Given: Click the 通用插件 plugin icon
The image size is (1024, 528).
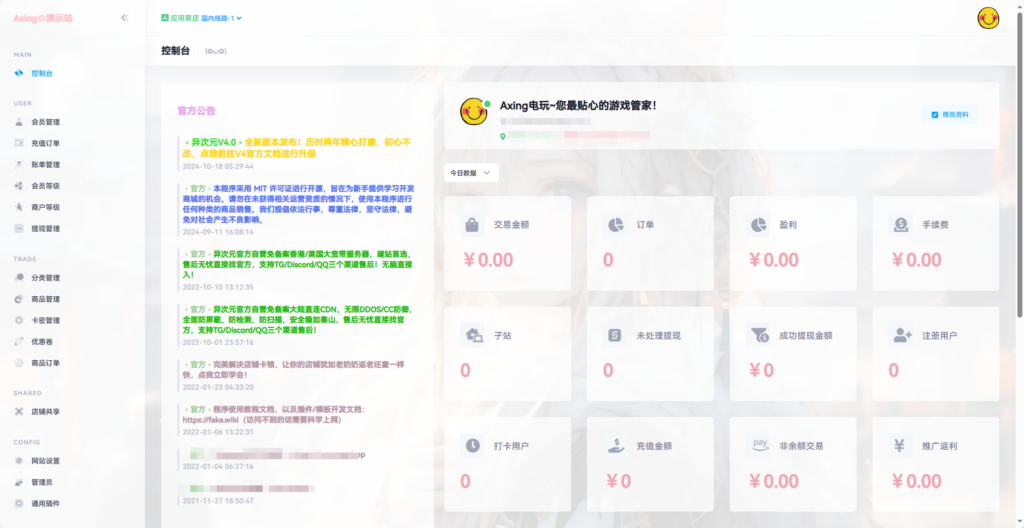Looking at the screenshot, I should (x=19, y=503).
